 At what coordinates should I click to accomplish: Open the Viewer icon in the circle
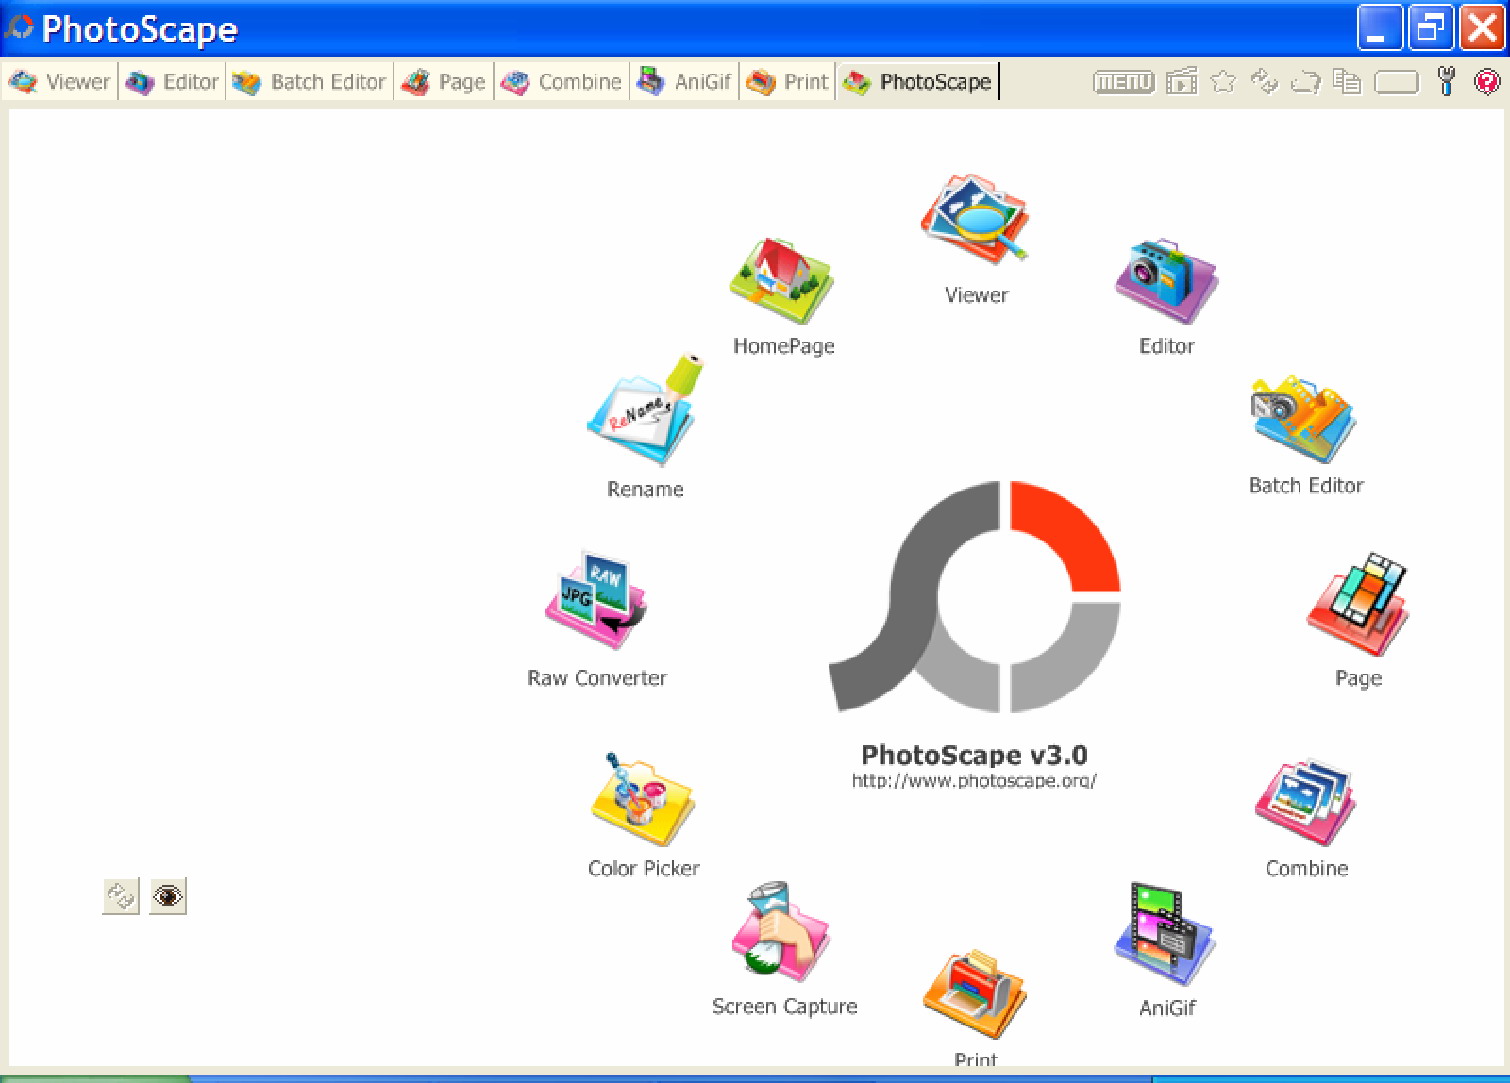click(x=975, y=220)
